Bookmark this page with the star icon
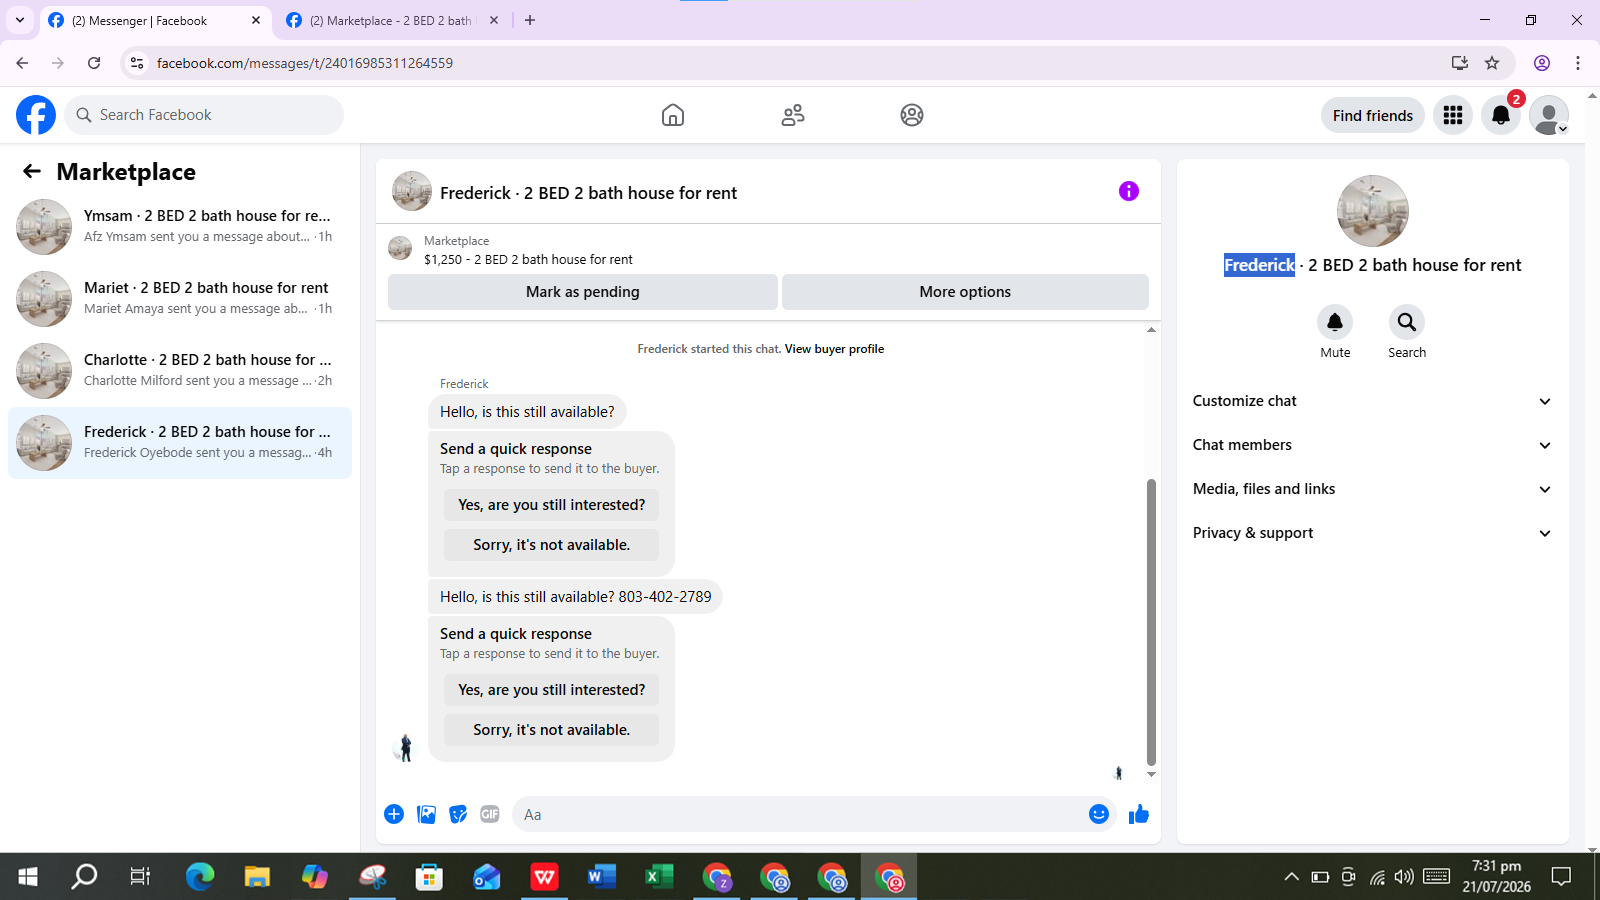 tap(1492, 63)
